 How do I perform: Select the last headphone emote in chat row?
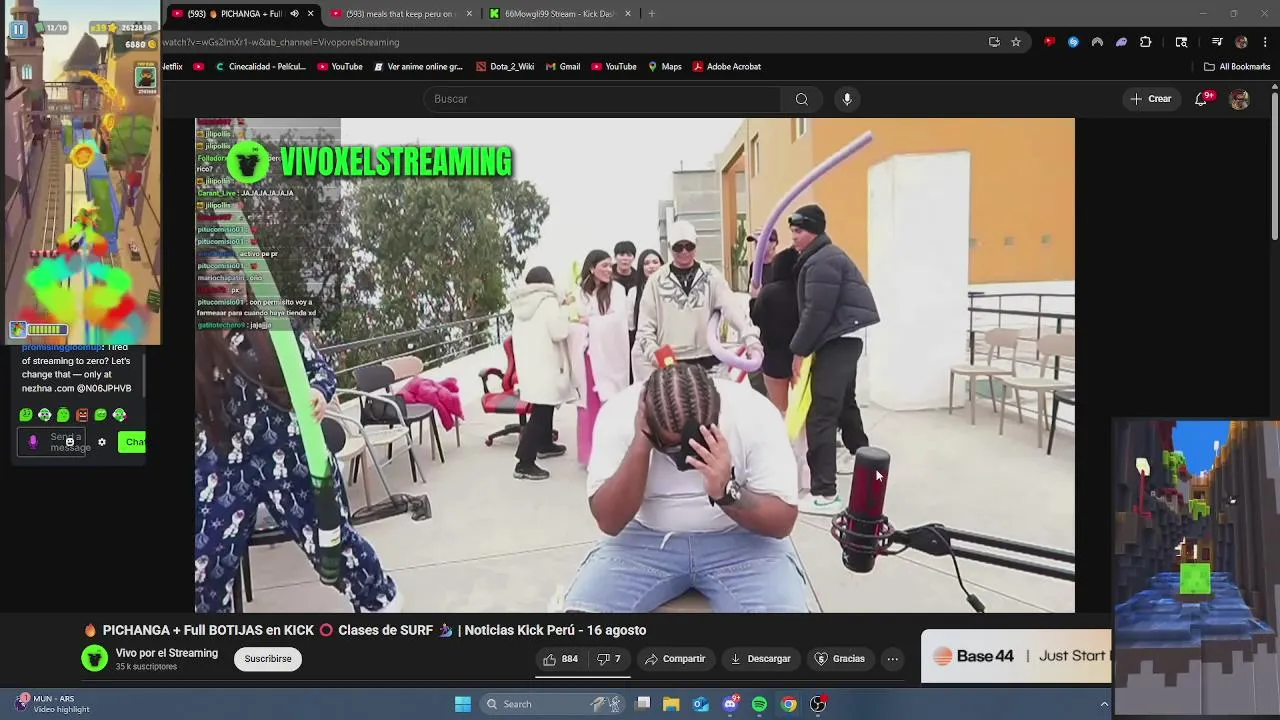[119, 415]
